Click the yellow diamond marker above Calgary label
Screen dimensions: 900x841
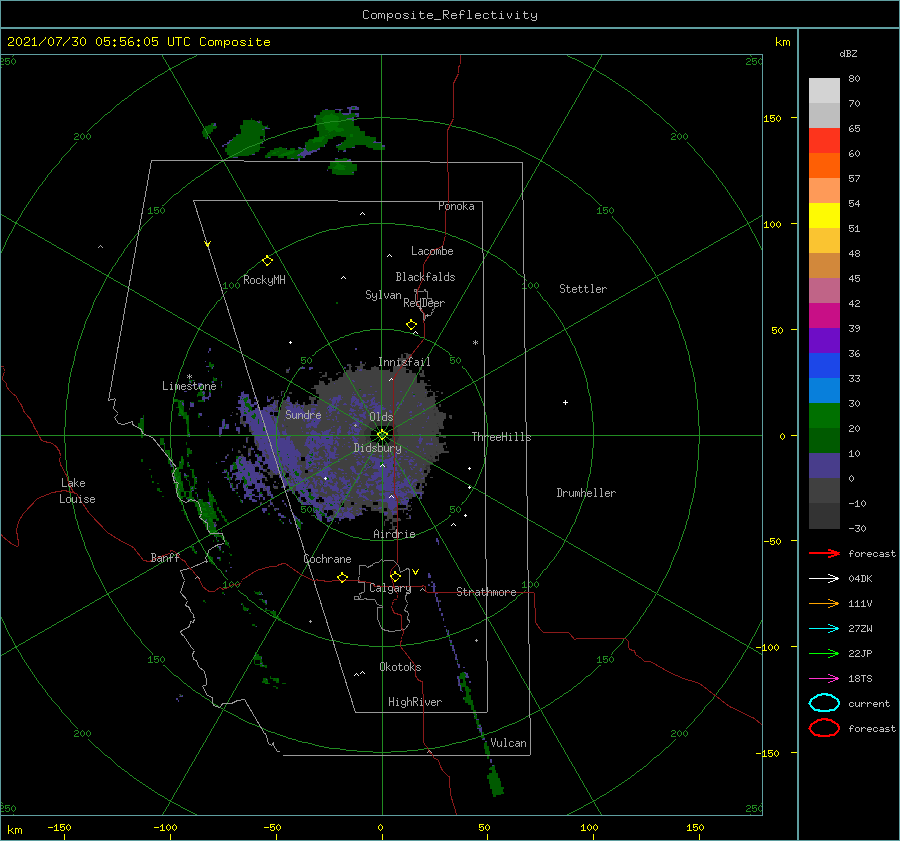pyautogui.click(x=395, y=576)
